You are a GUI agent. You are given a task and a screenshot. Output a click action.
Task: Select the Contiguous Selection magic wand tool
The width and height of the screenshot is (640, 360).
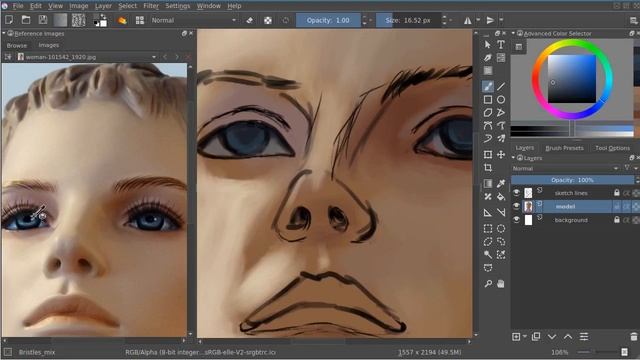(x=488, y=255)
